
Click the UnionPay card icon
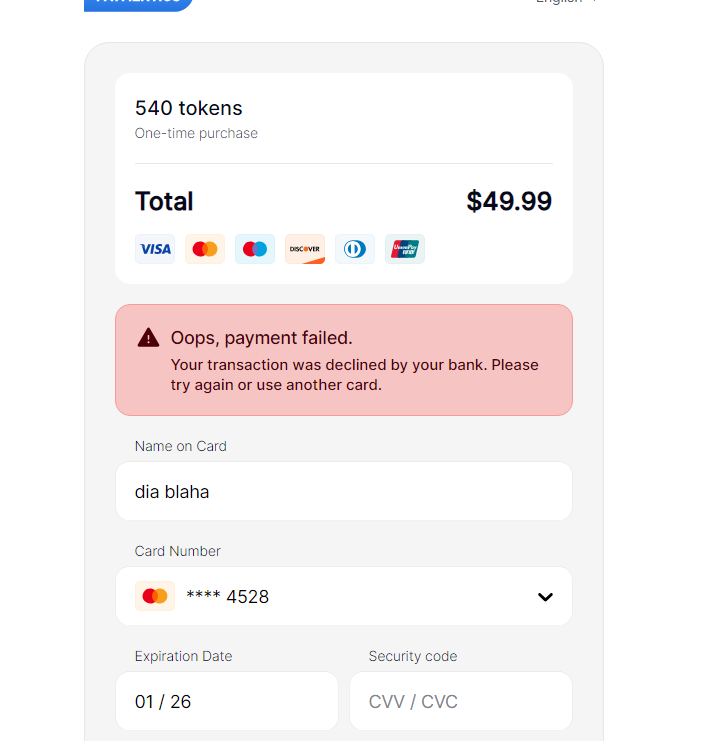click(x=405, y=249)
